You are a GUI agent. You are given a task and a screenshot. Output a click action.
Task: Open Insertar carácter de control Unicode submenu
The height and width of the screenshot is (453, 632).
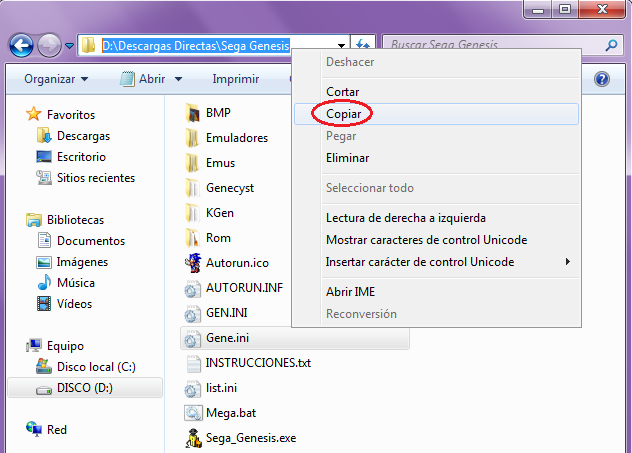click(437, 262)
